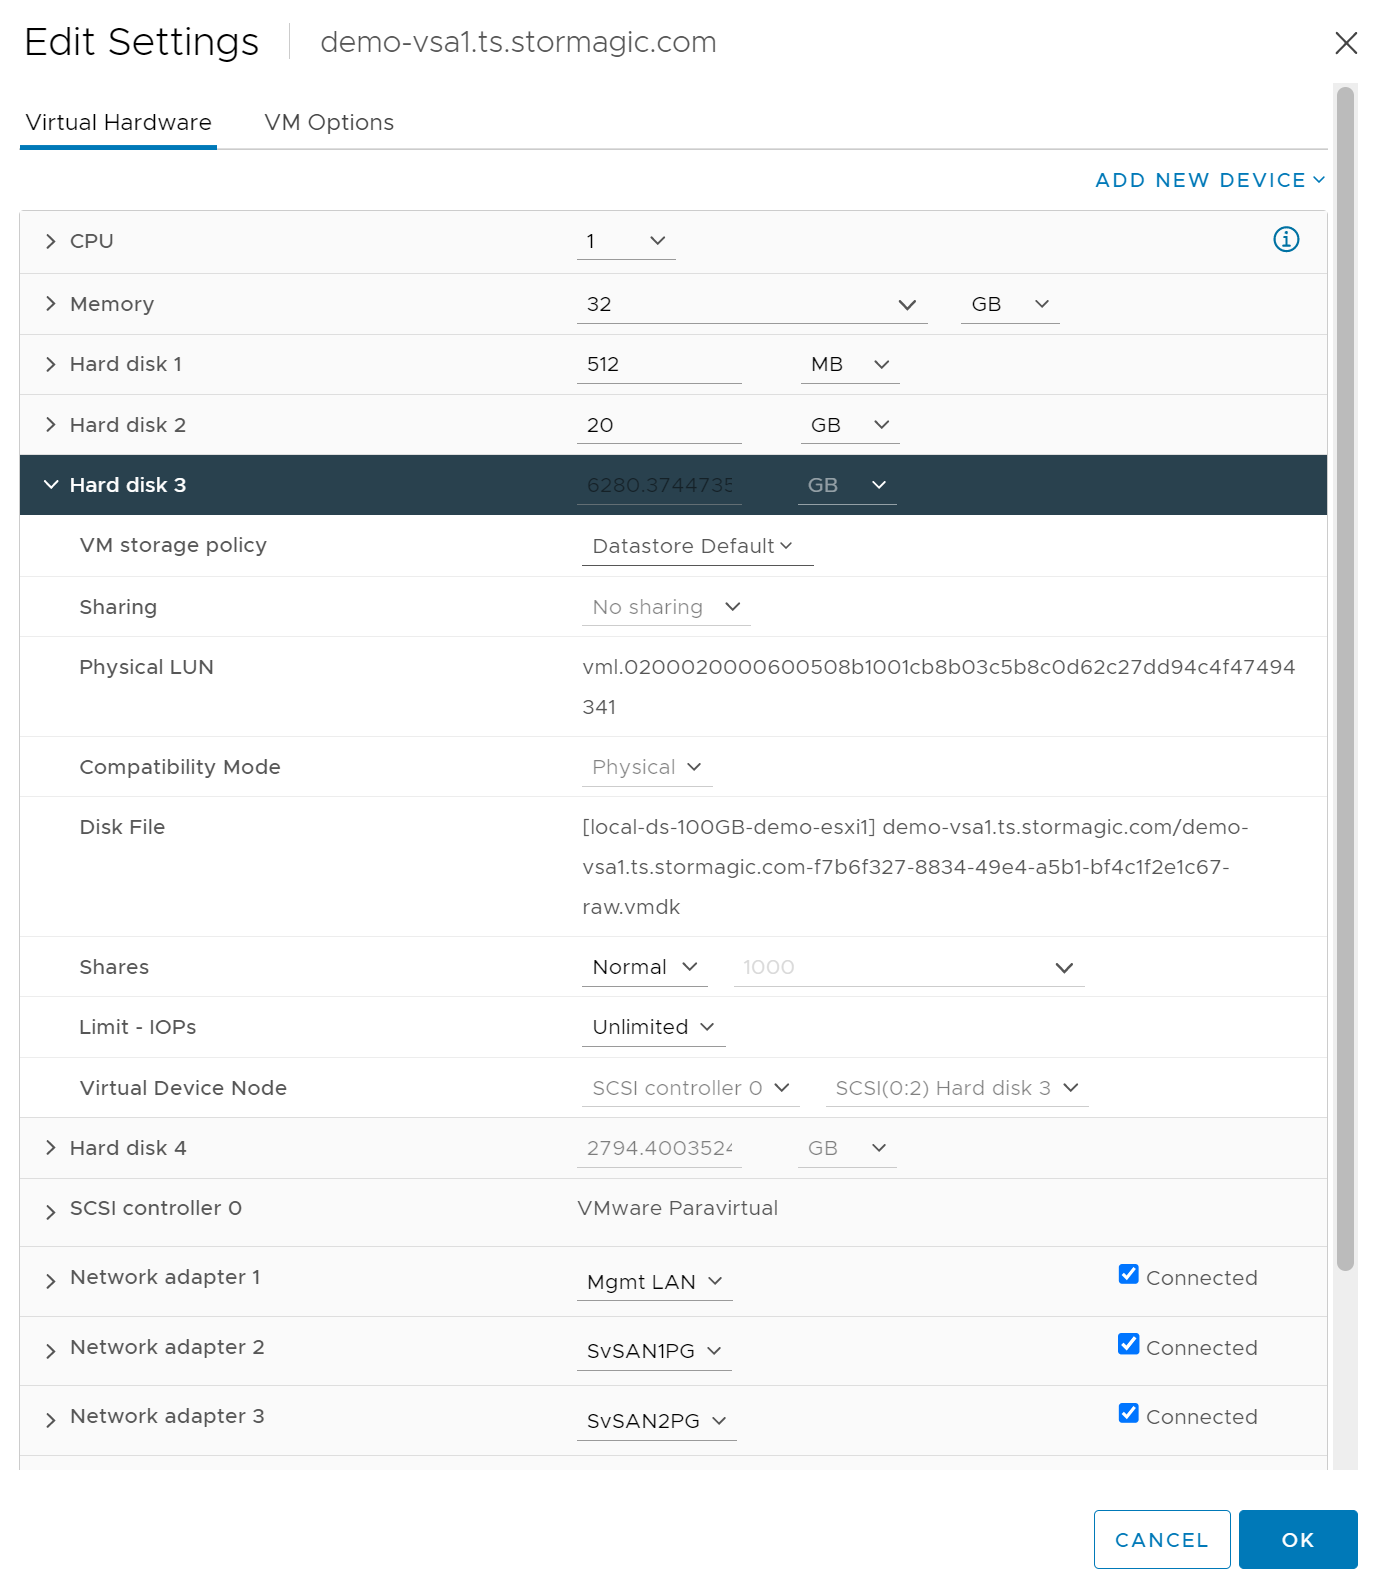The width and height of the screenshot is (1377, 1578).
Task: Expand Network adapter 2 settings
Action: [x=51, y=1351]
